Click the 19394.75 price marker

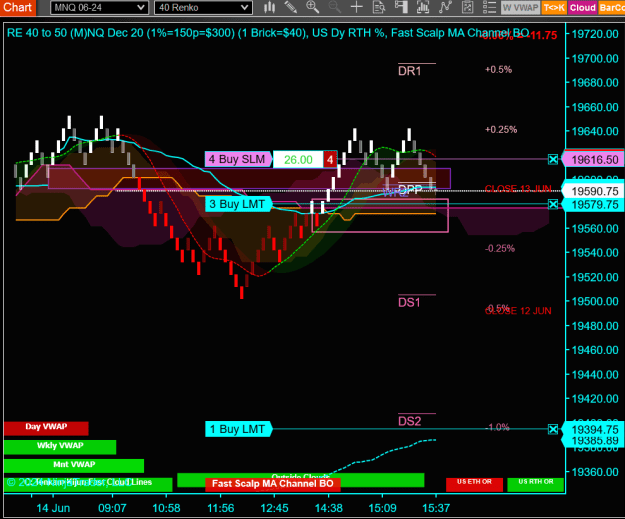pos(593,430)
